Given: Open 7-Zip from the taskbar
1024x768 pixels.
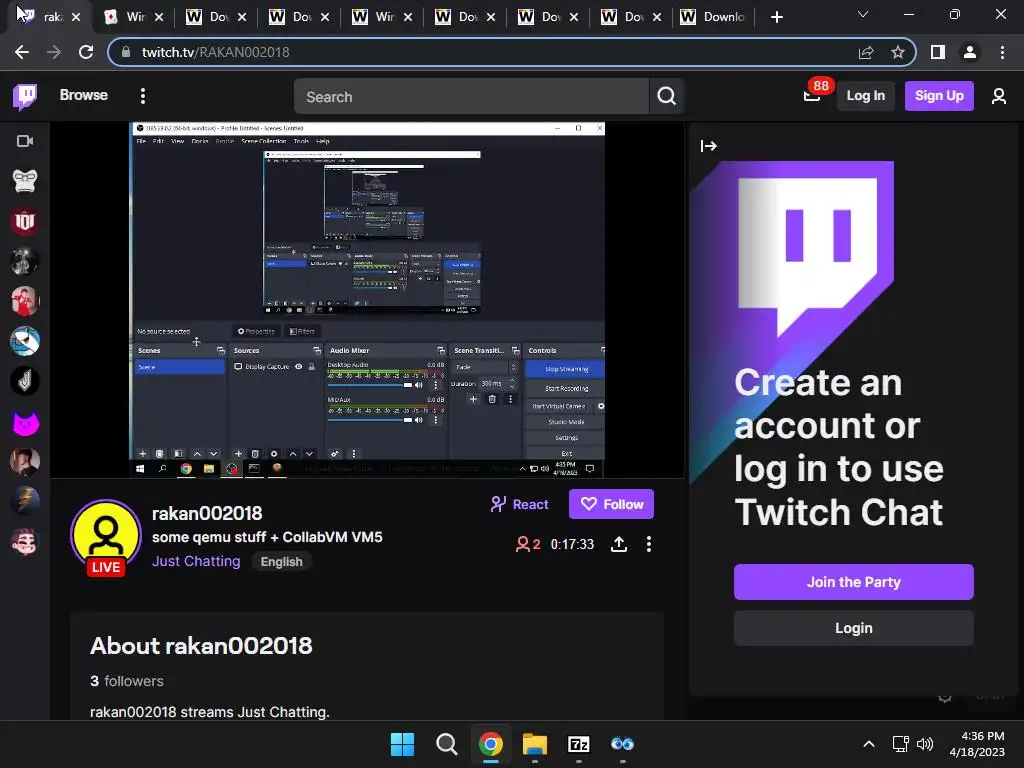Looking at the screenshot, I should pos(579,744).
